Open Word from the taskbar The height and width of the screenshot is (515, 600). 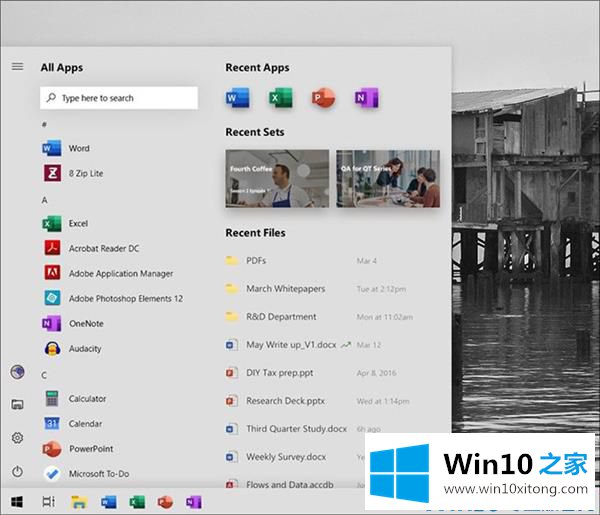[109, 502]
